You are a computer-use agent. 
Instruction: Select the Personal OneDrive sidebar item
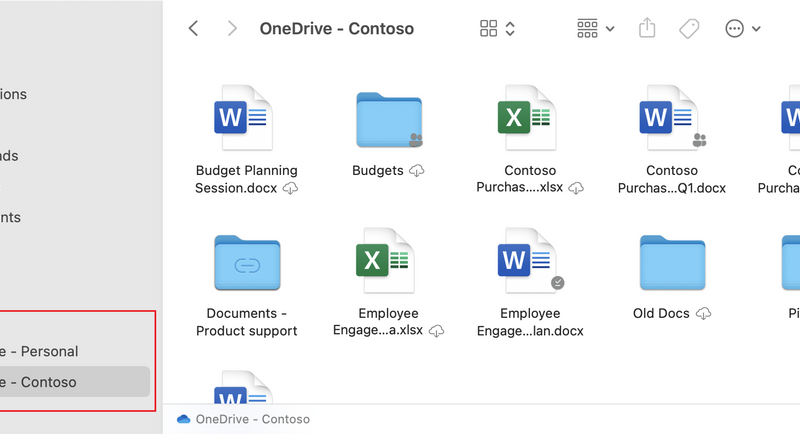click(x=40, y=351)
